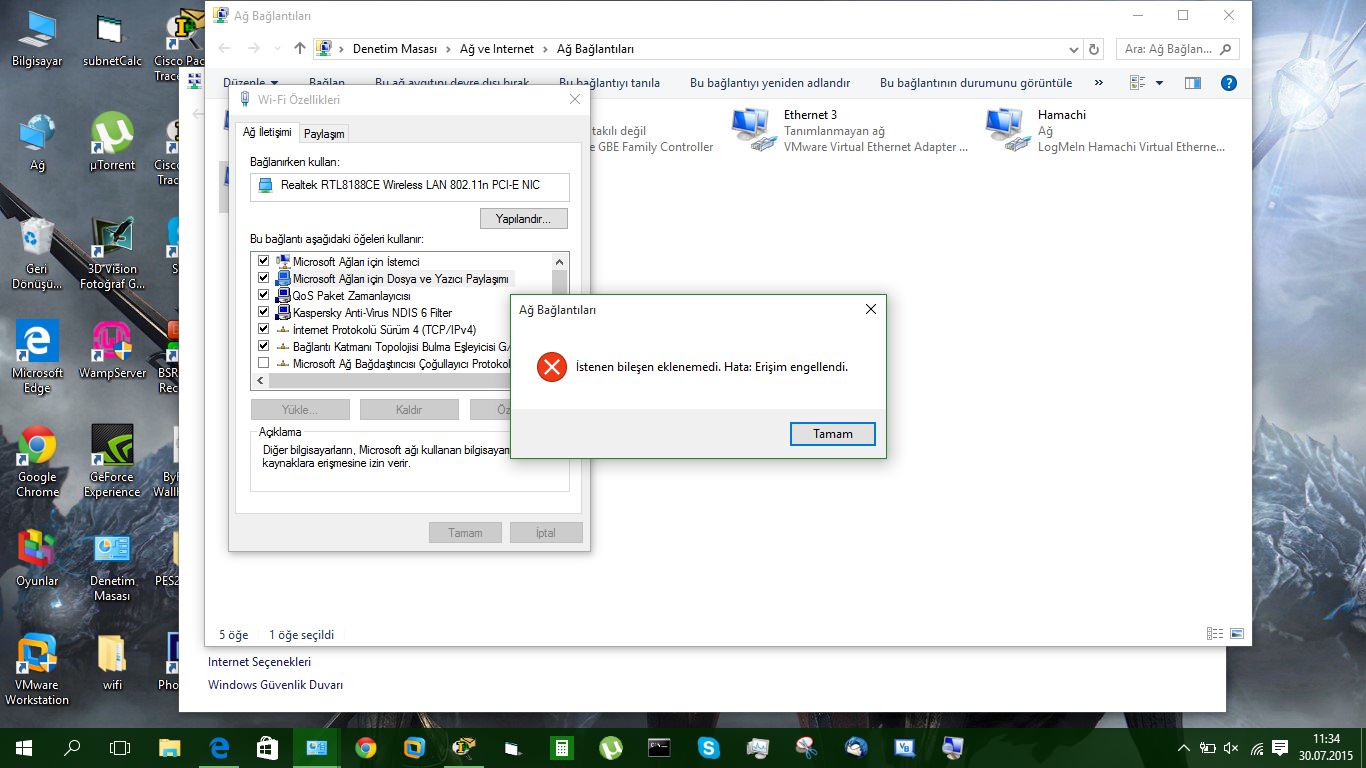Toggle the preview pane icon in toolbar
1366x768 pixels.
[1192, 83]
